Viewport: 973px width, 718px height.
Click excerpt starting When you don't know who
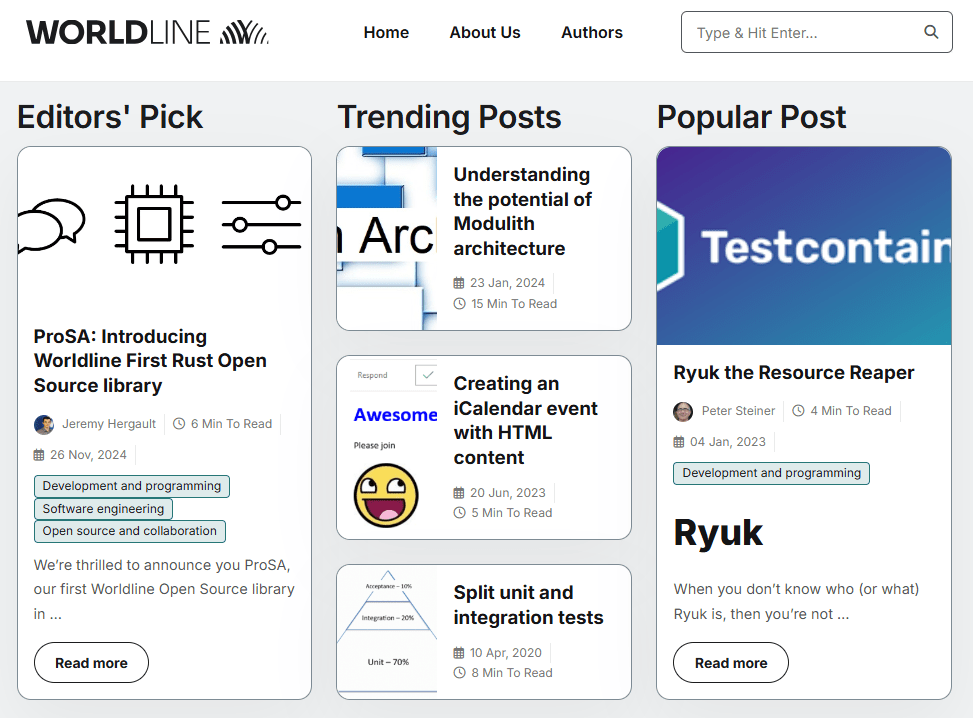[796, 601]
